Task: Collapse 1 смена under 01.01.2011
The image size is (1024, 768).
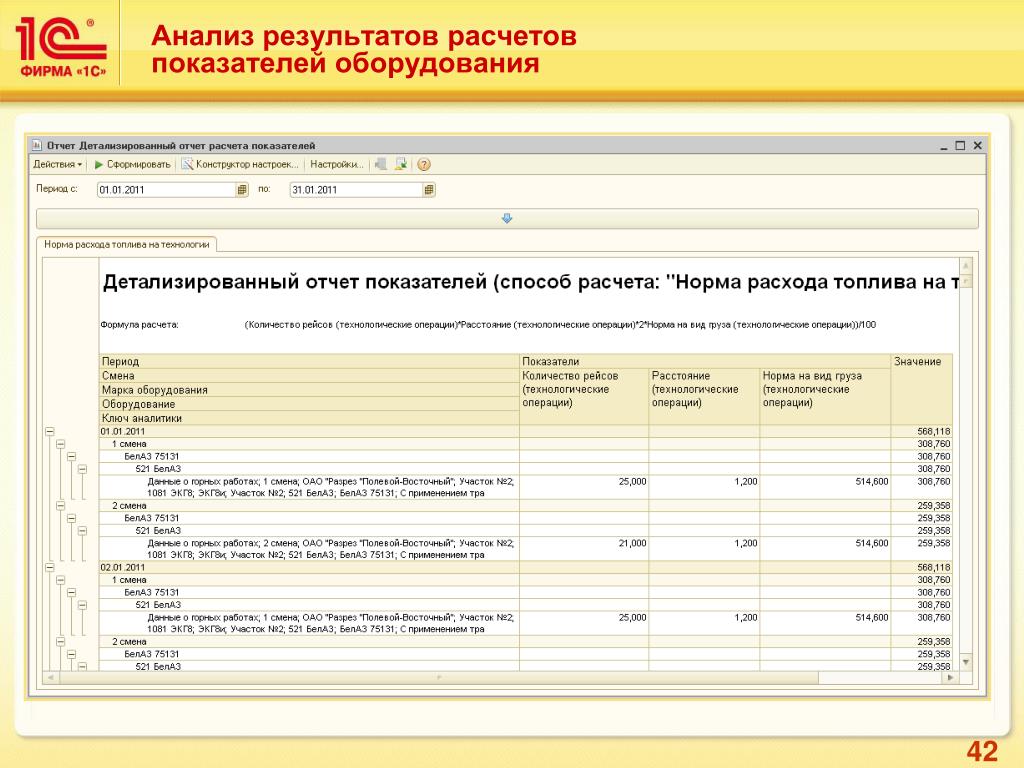Action: (61, 444)
